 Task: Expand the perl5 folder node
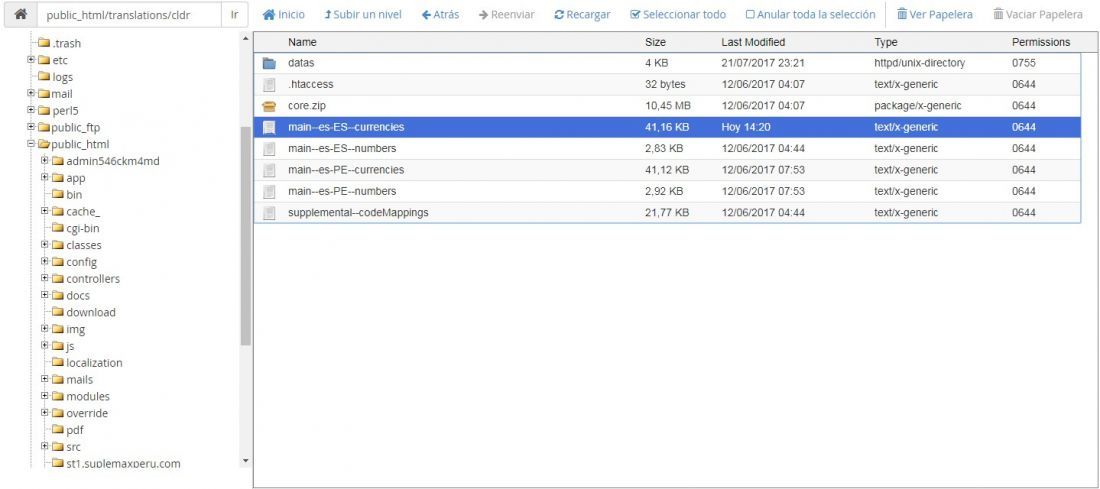[x=31, y=110]
